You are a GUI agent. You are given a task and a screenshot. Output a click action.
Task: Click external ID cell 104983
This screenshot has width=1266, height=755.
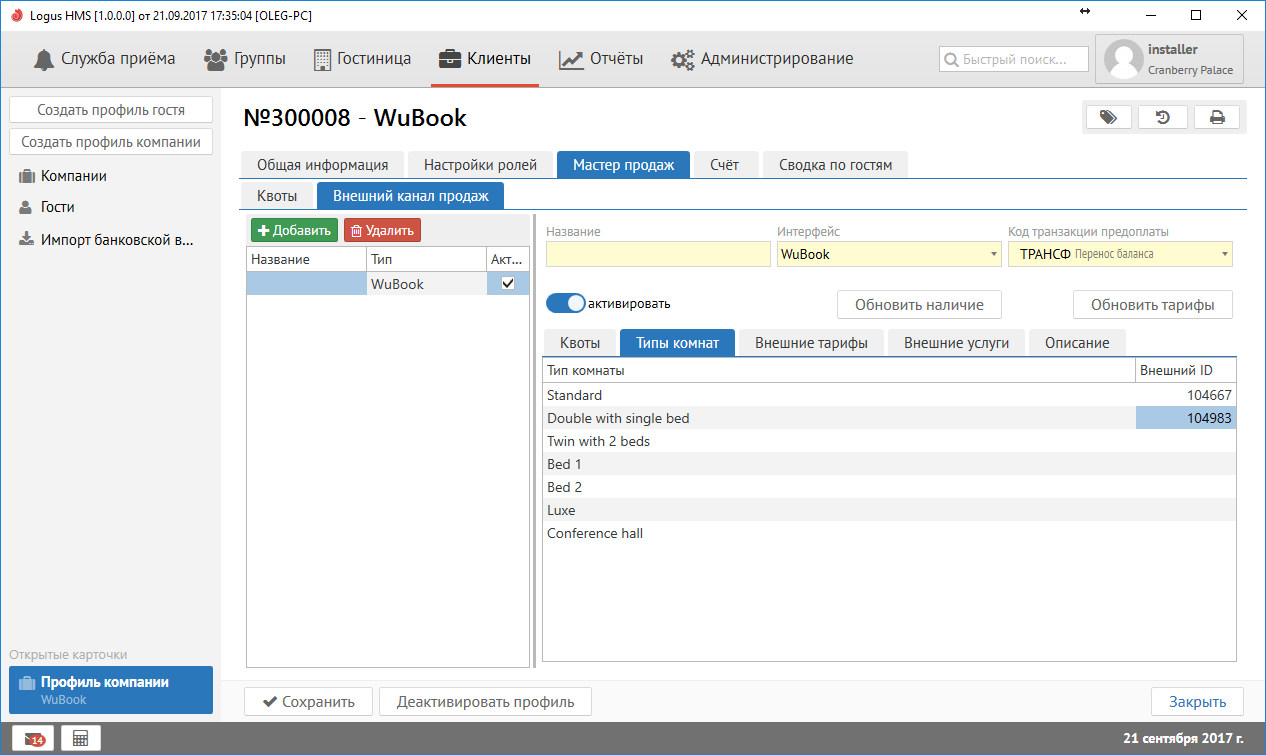pyautogui.click(x=1186, y=418)
